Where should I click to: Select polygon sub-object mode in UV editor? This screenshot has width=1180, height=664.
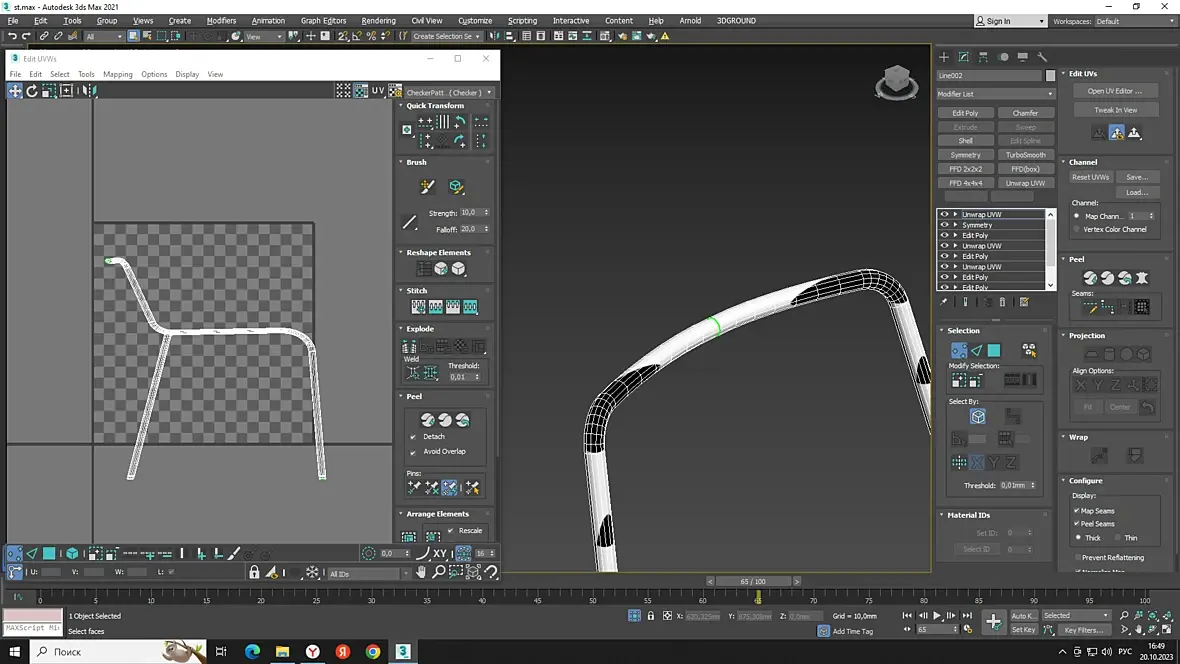click(x=49, y=553)
